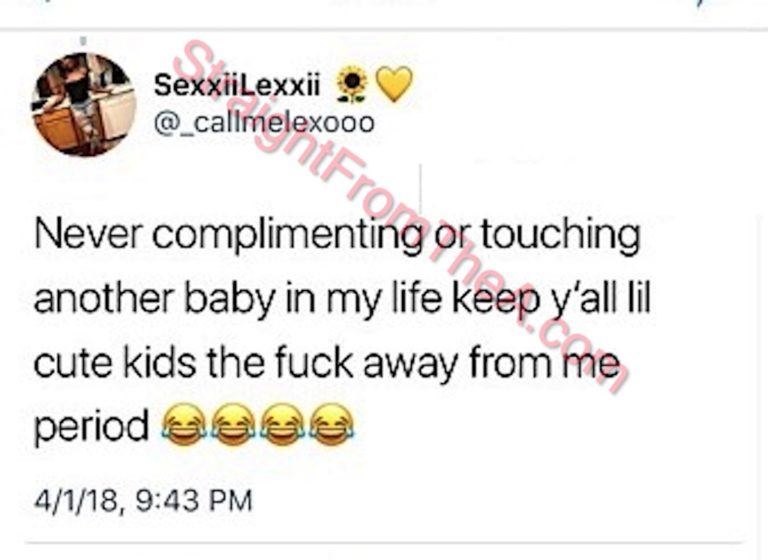Click the 4/1/18, 9:43 PM timestamp
This screenshot has height=560, width=768.
tap(143, 501)
